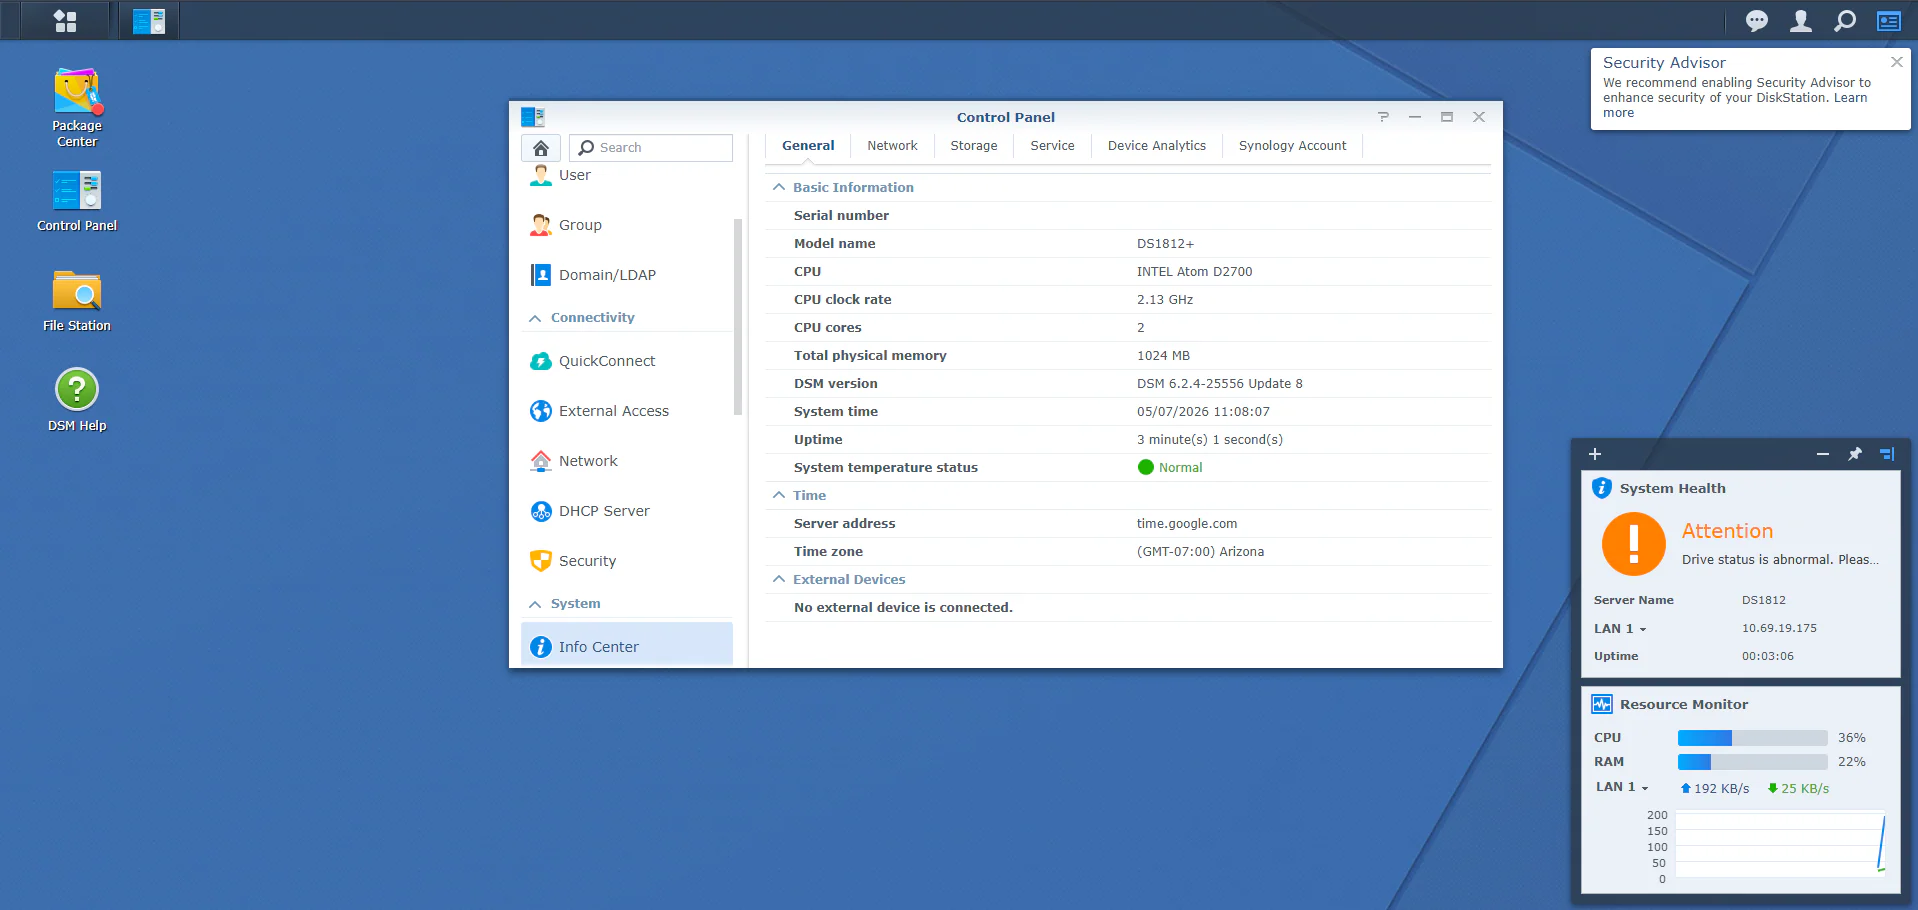1918x910 pixels.
Task: Open Security settings in sidebar
Action: tap(627, 561)
